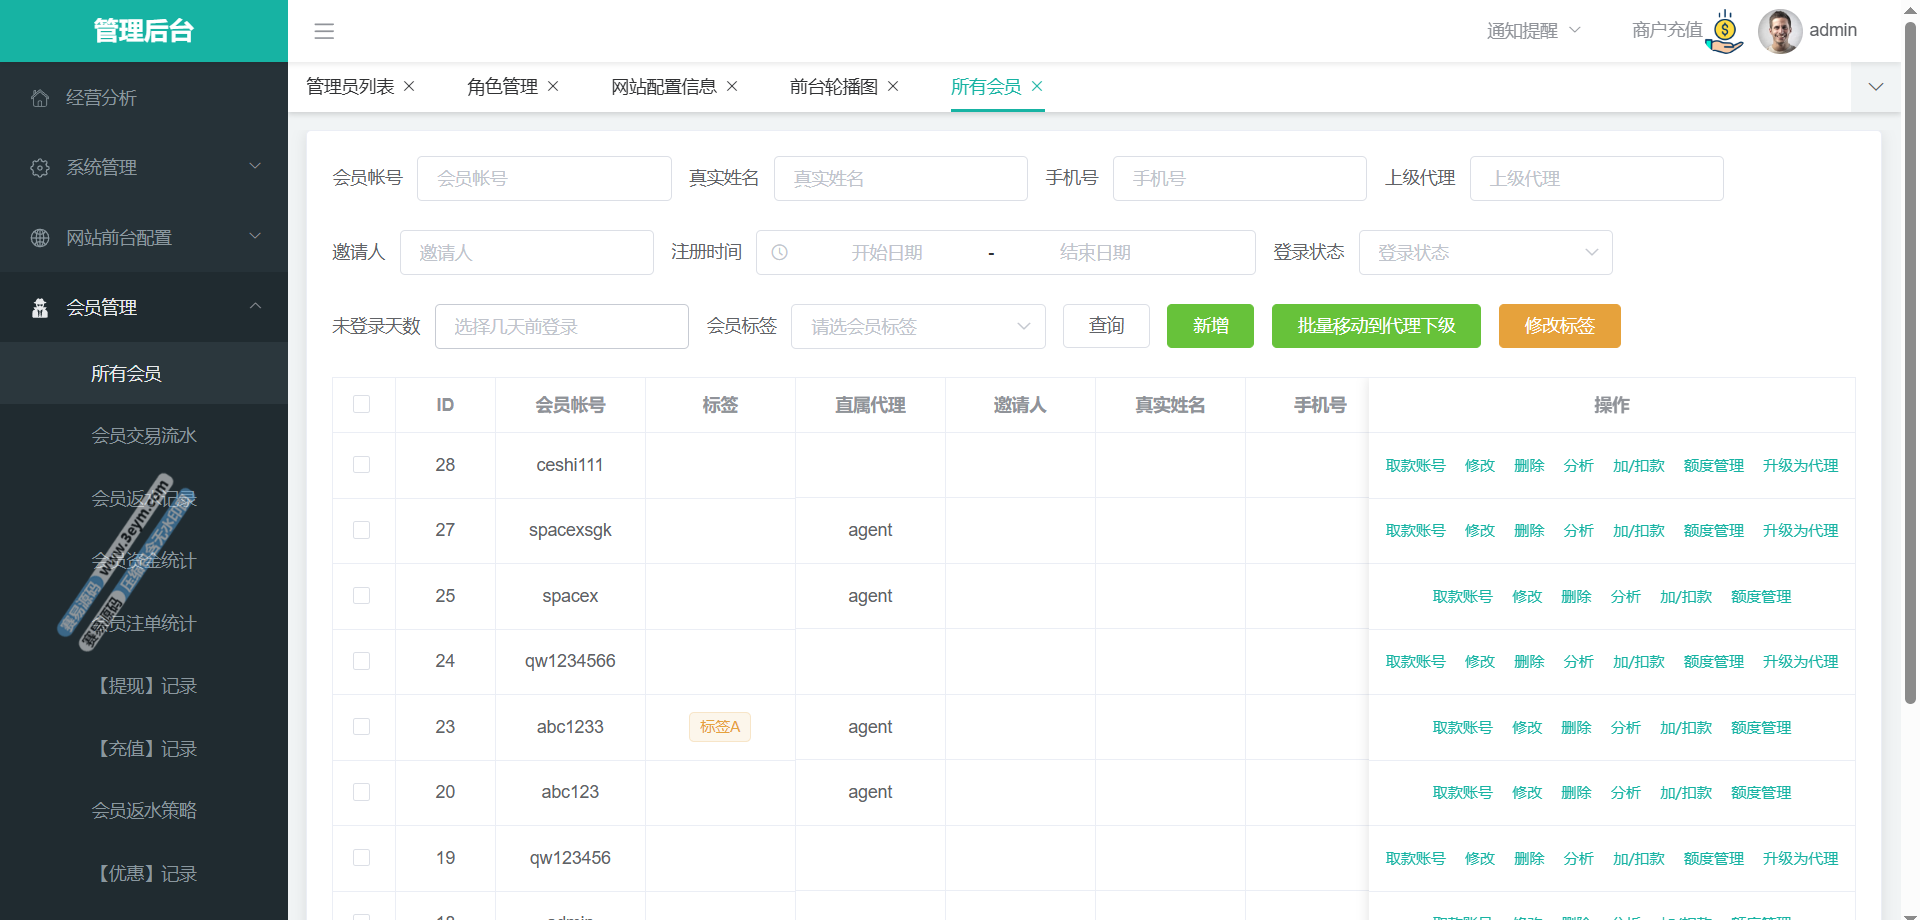The height and width of the screenshot is (920, 1920).
Task: Open the 会员标签 selection dropdown
Action: 917,327
